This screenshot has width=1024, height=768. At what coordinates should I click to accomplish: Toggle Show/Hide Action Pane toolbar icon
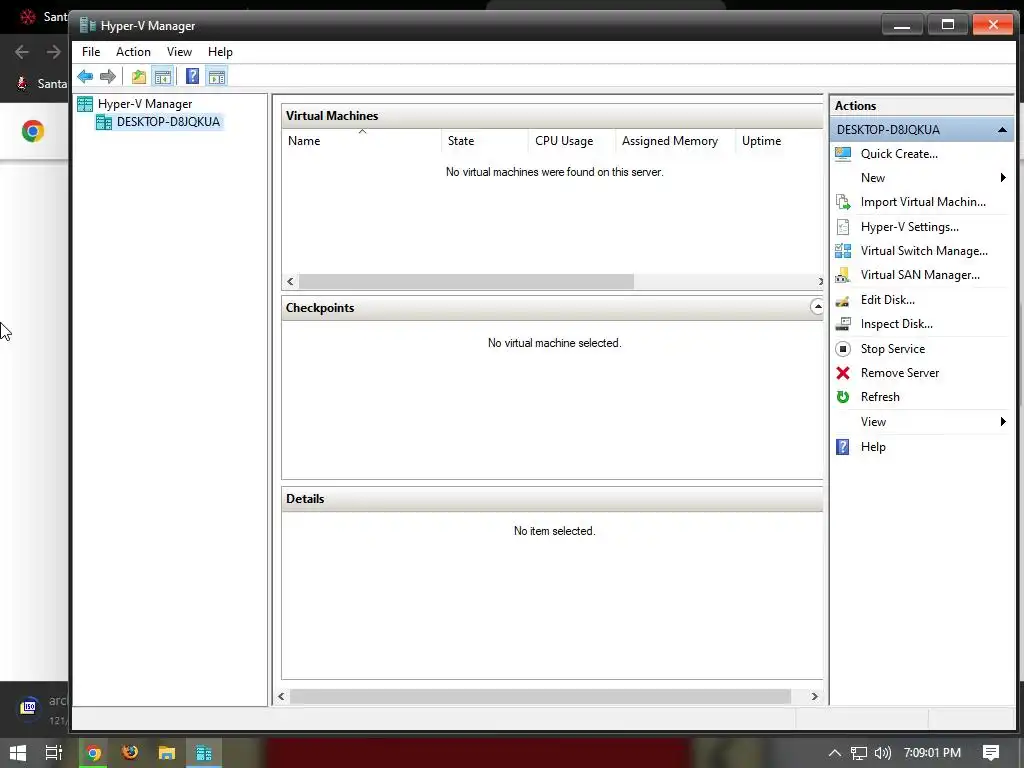coord(217,76)
